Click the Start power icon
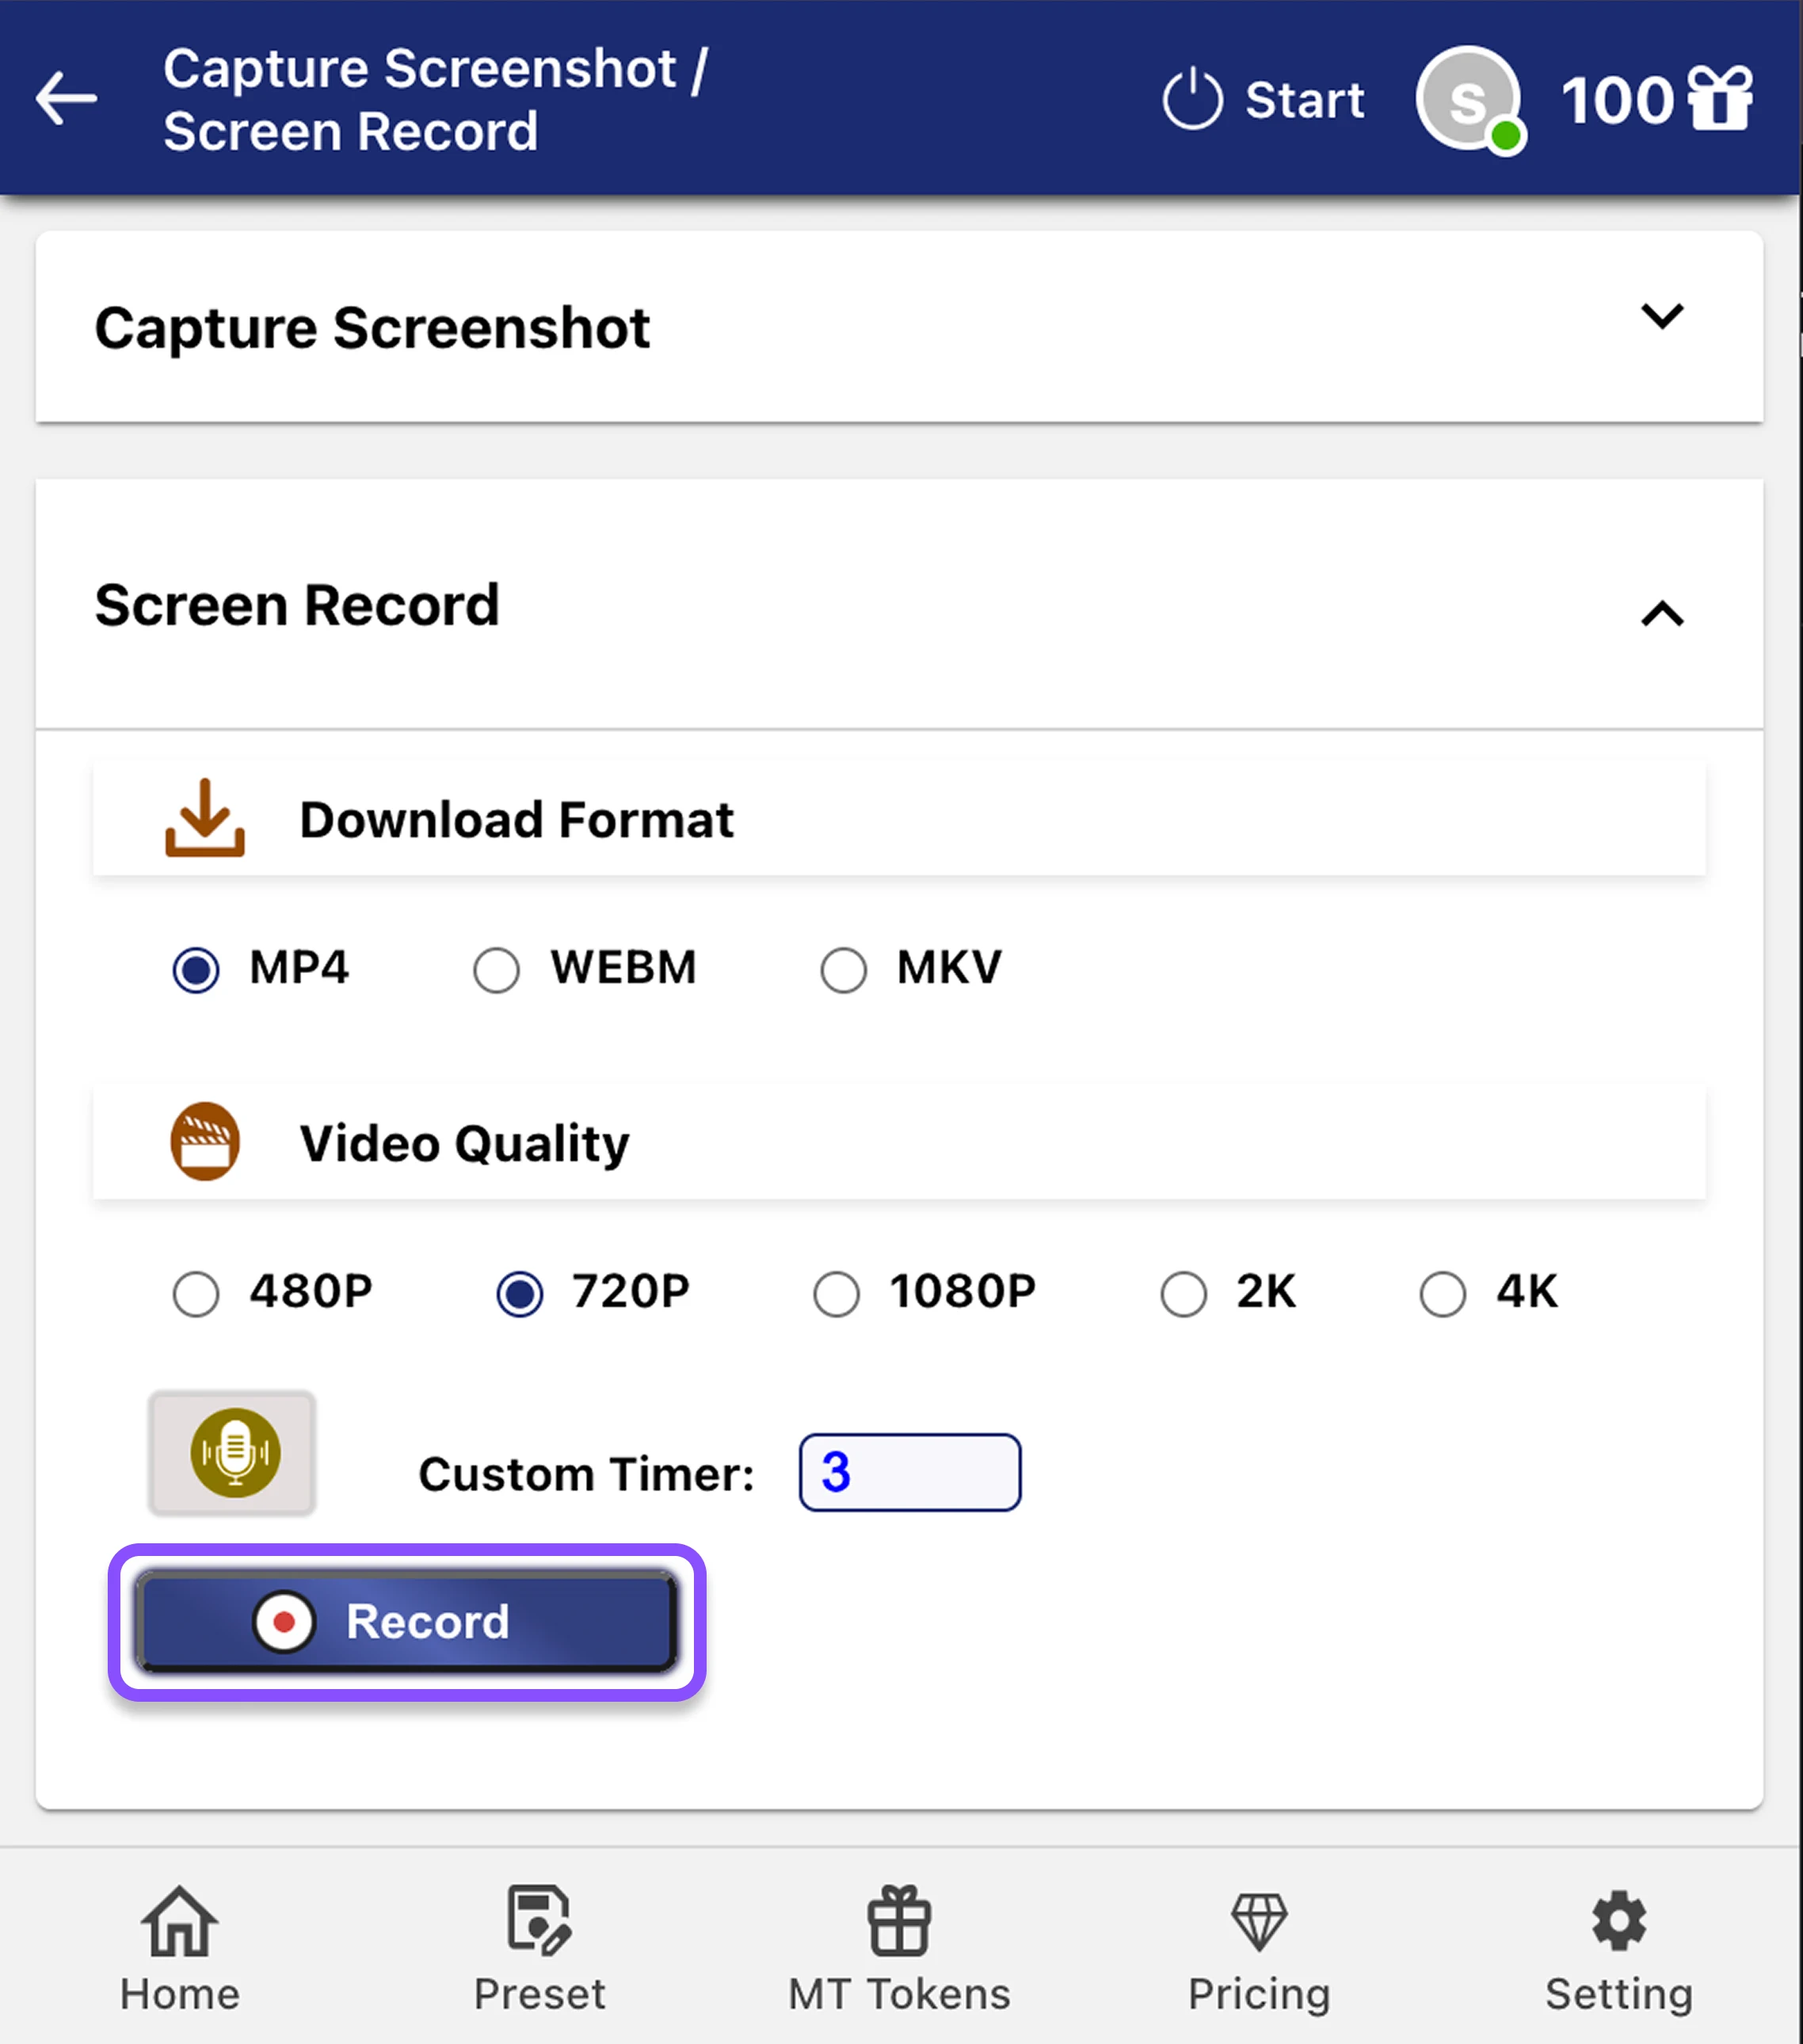Viewport: 1803px width, 2044px height. [x=1193, y=98]
